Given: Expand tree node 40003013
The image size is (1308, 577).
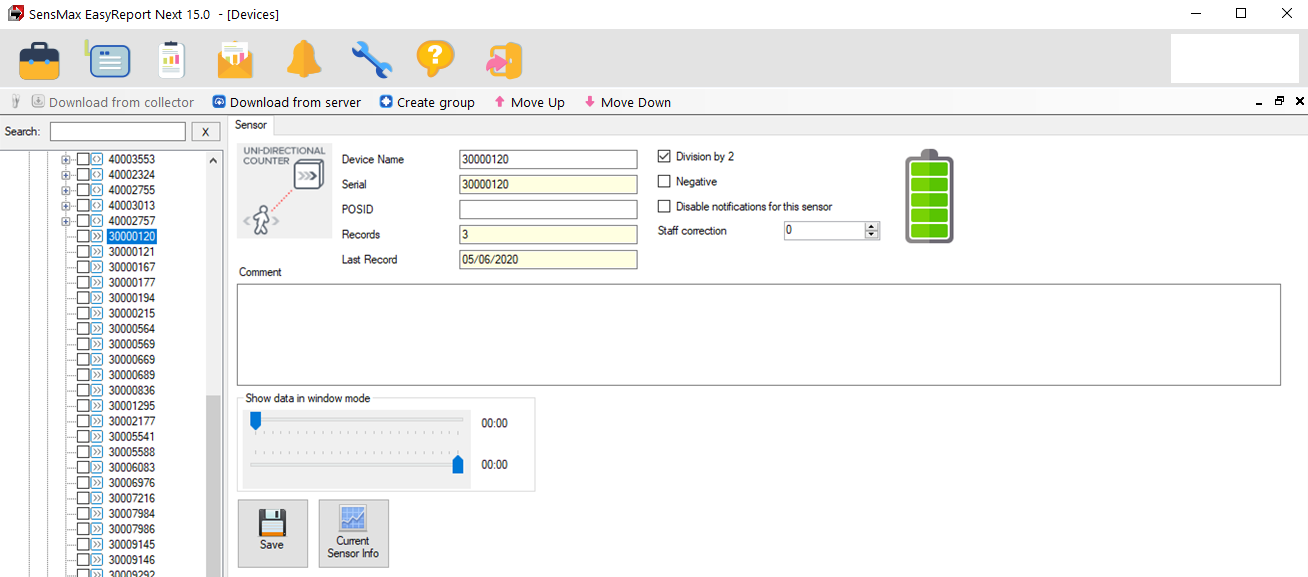Looking at the screenshot, I should click(x=66, y=205).
